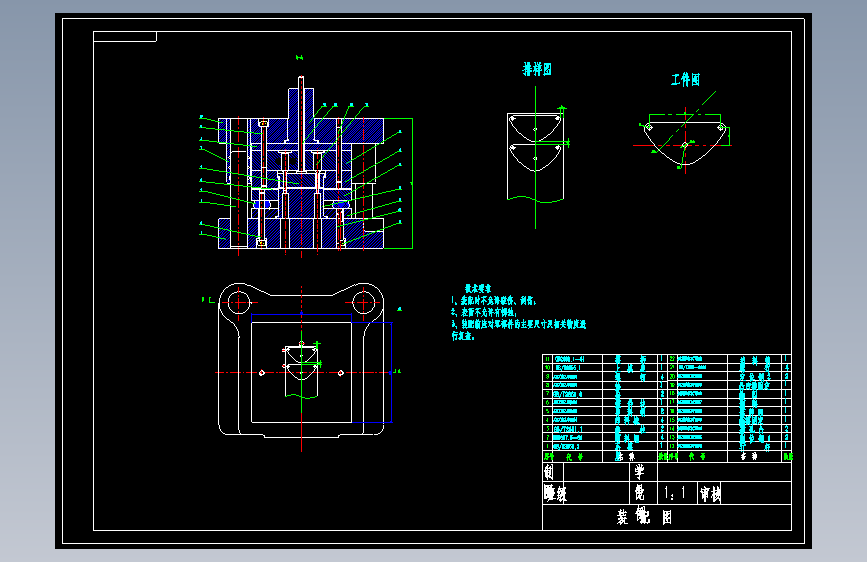Image resolution: width=867 pixels, height=562 pixels.
Task: Click the 技术要求 notes heading
Action: [x=478, y=288]
